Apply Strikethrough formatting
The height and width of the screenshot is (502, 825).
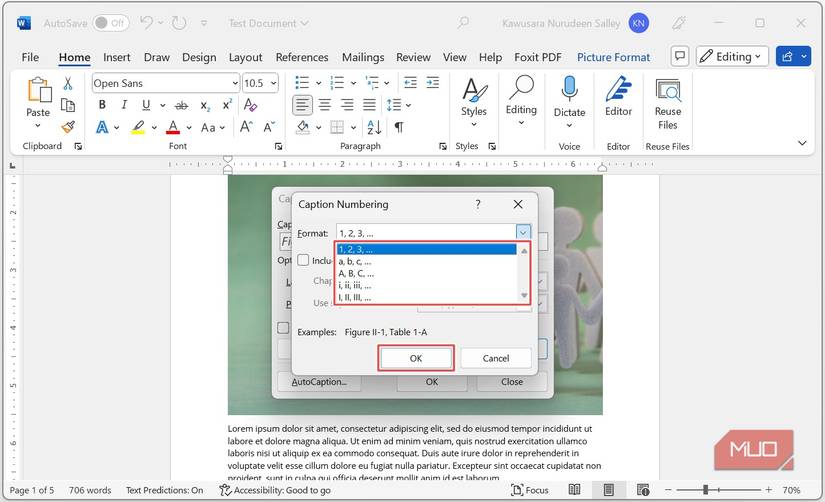click(x=181, y=105)
